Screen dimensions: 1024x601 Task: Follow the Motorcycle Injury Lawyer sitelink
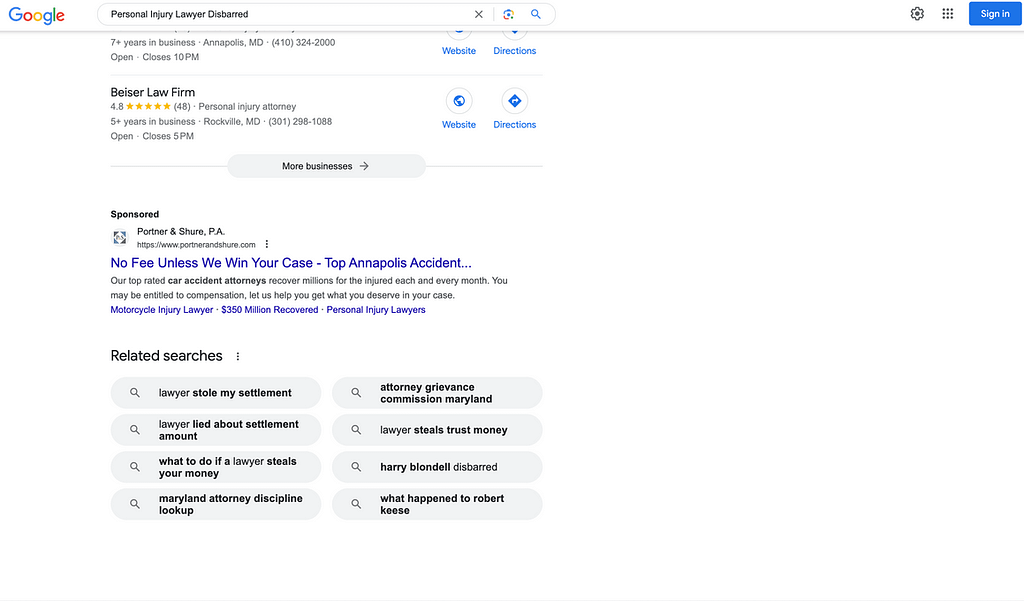coord(161,310)
